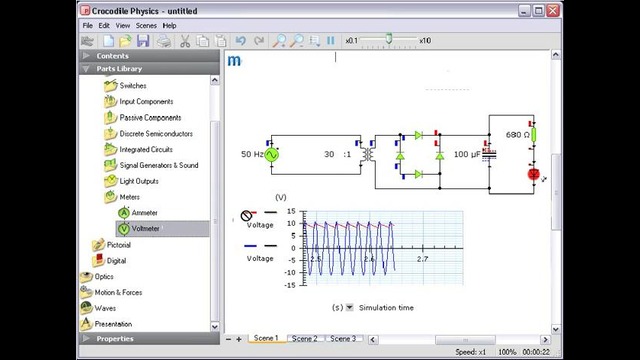Click the simulation speed slider handle

click(389, 39)
